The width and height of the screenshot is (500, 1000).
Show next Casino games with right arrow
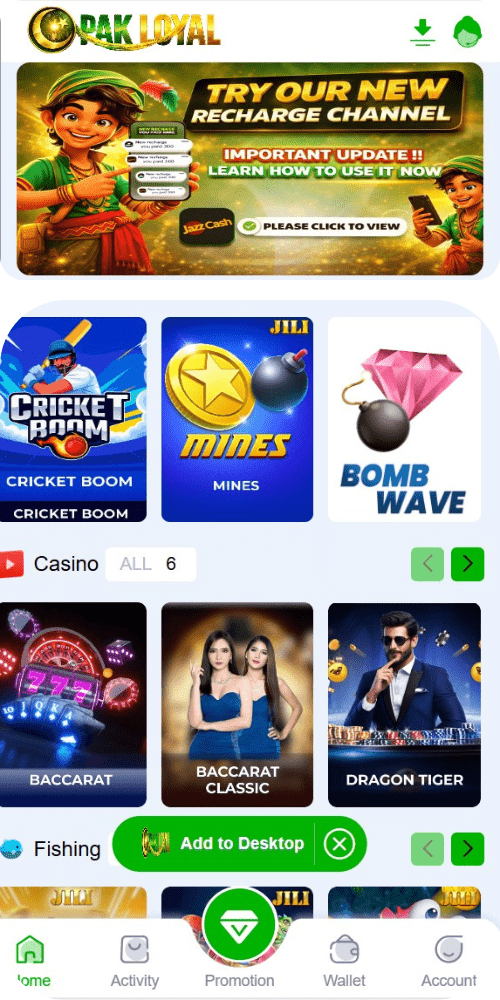[x=467, y=564]
